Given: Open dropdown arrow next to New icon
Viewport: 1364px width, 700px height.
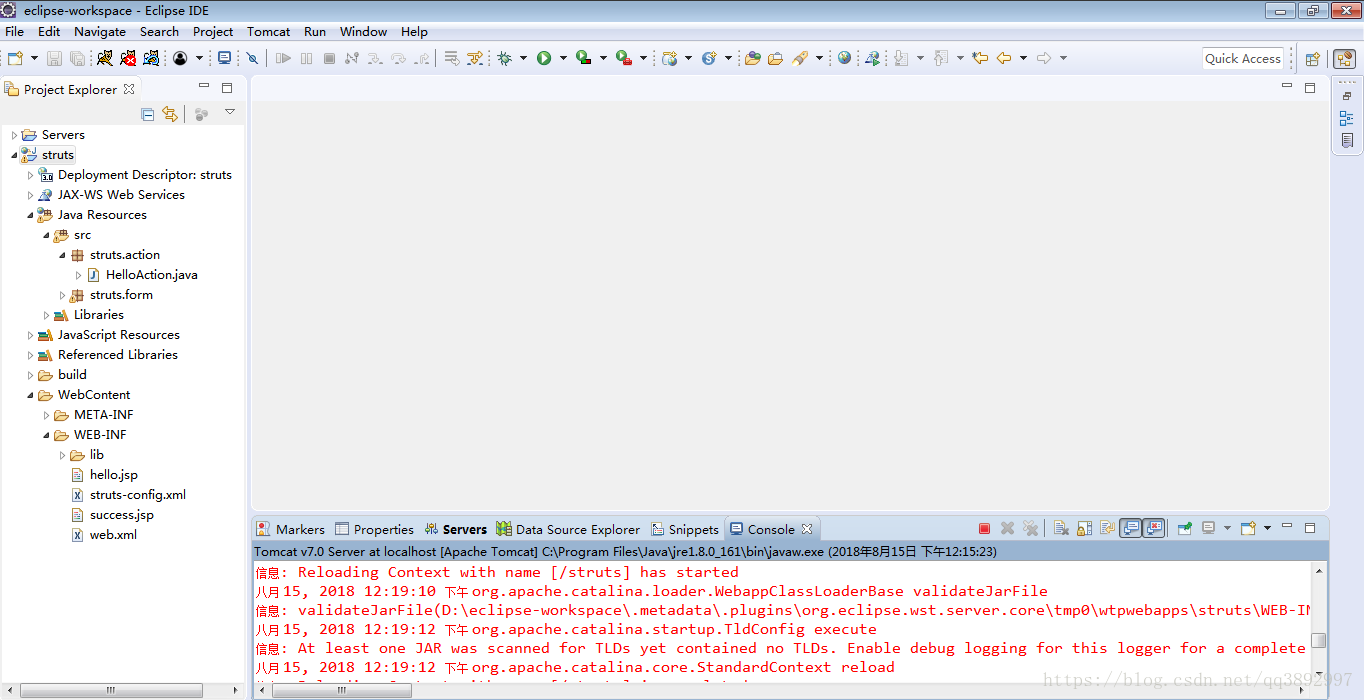Looking at the screenshot, I should [x=34, y=58].
